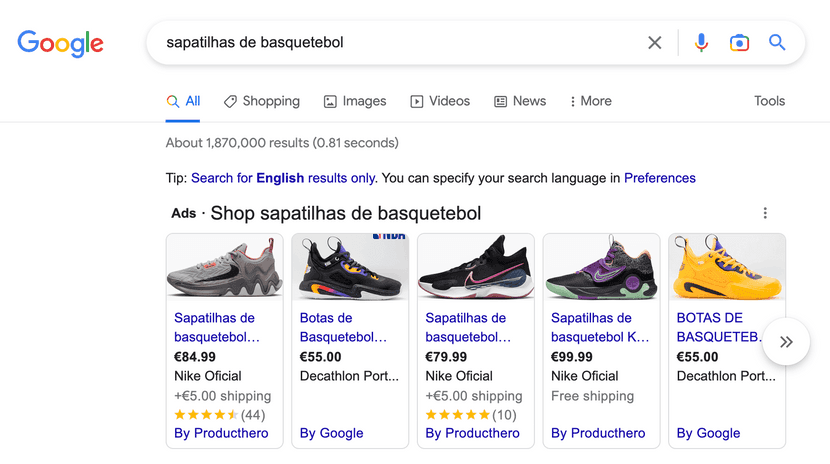Screen dimensions: 830x464
Task: Click inside the search input field
Action: click(x=400, y=43)
